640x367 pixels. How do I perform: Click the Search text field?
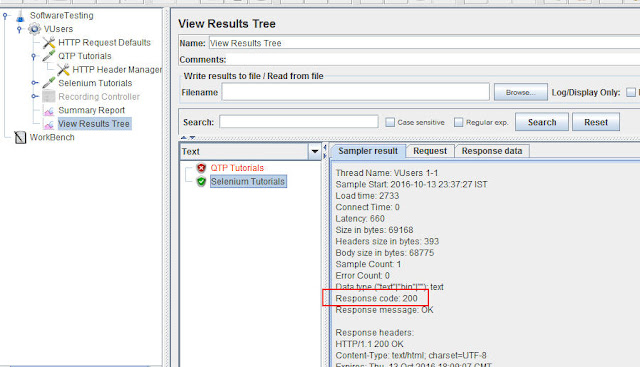[x=299, y=122]
